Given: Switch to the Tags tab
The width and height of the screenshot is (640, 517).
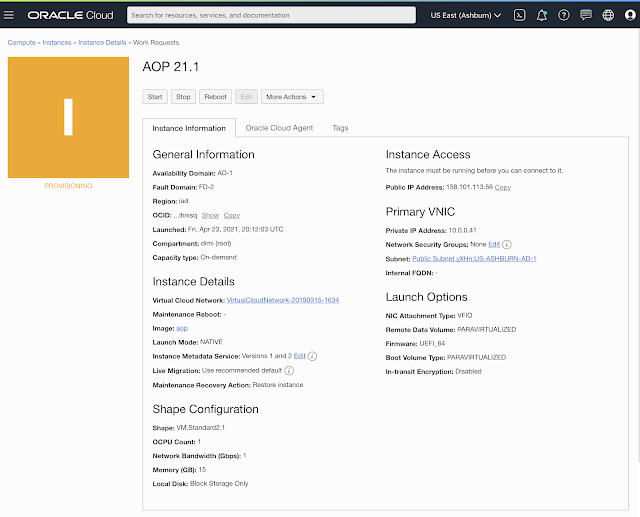Looking at the screenshot, I should (x=340, y=128).
